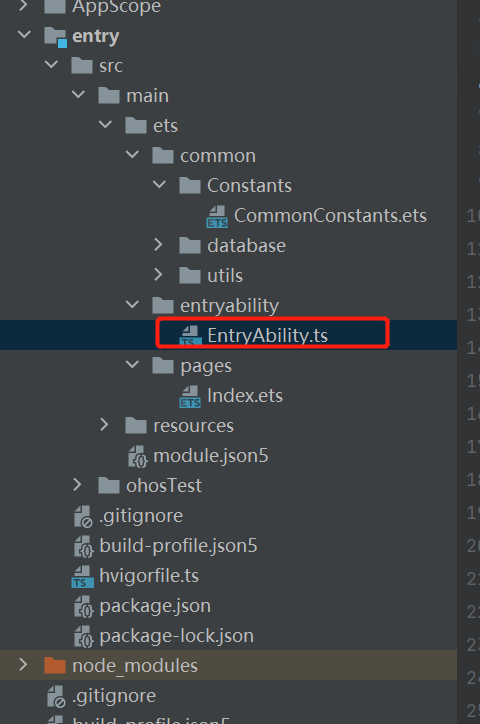Expand the ohosTest folder

tap(77, 485)
